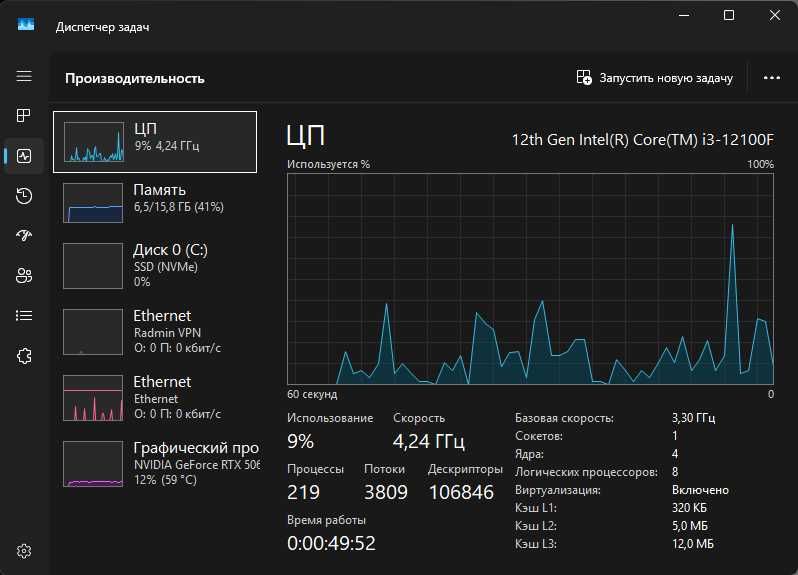Screen dimensions: 798x575
Task: Go to the Processes page icon
Action: 24,116
